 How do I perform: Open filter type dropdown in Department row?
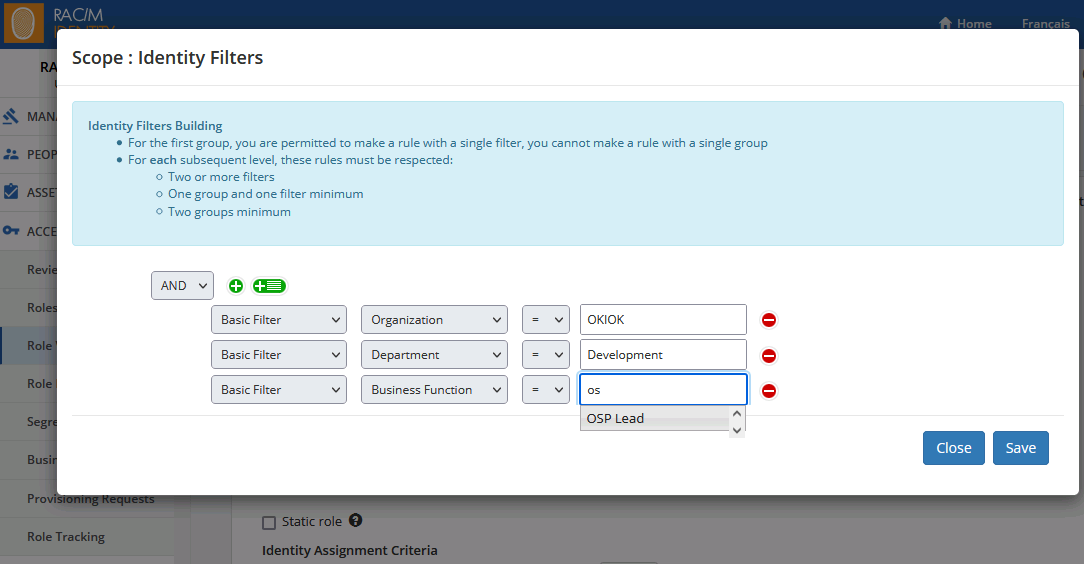[279, 355]
